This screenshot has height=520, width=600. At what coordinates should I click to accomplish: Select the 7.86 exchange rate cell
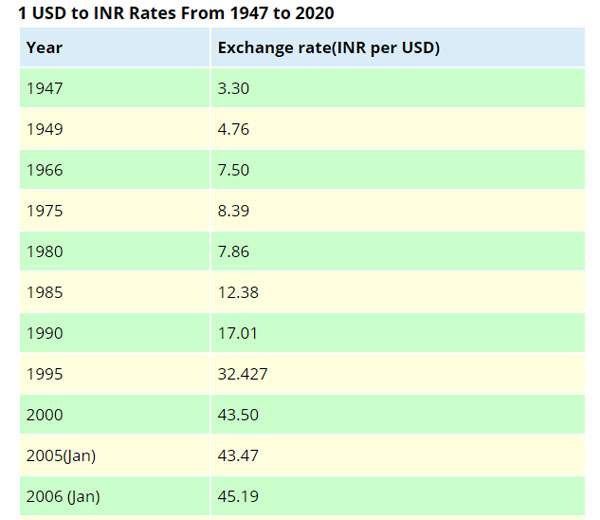233,251
